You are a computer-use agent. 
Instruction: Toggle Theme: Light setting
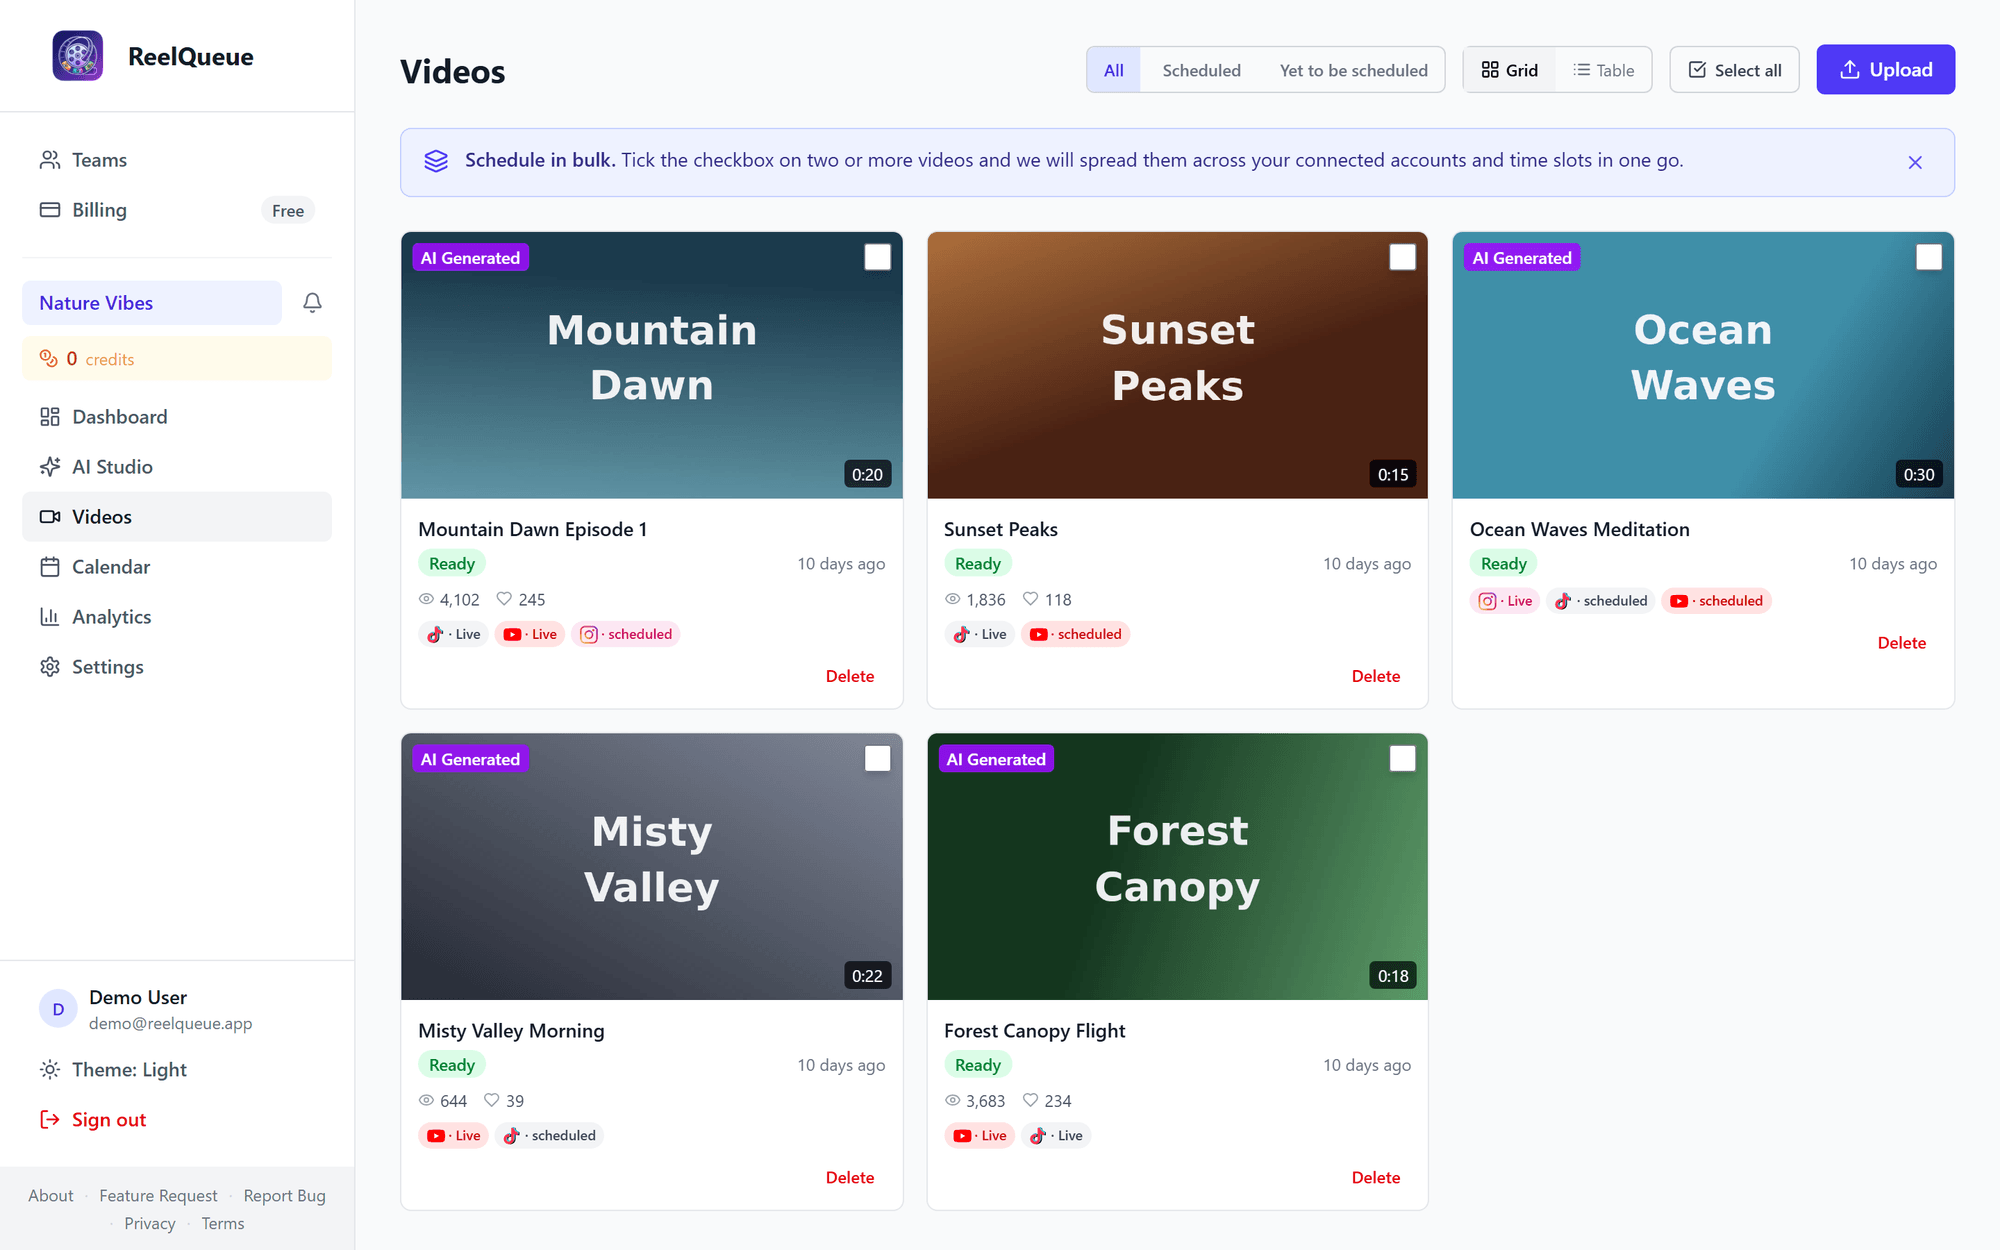(177, 1069)
